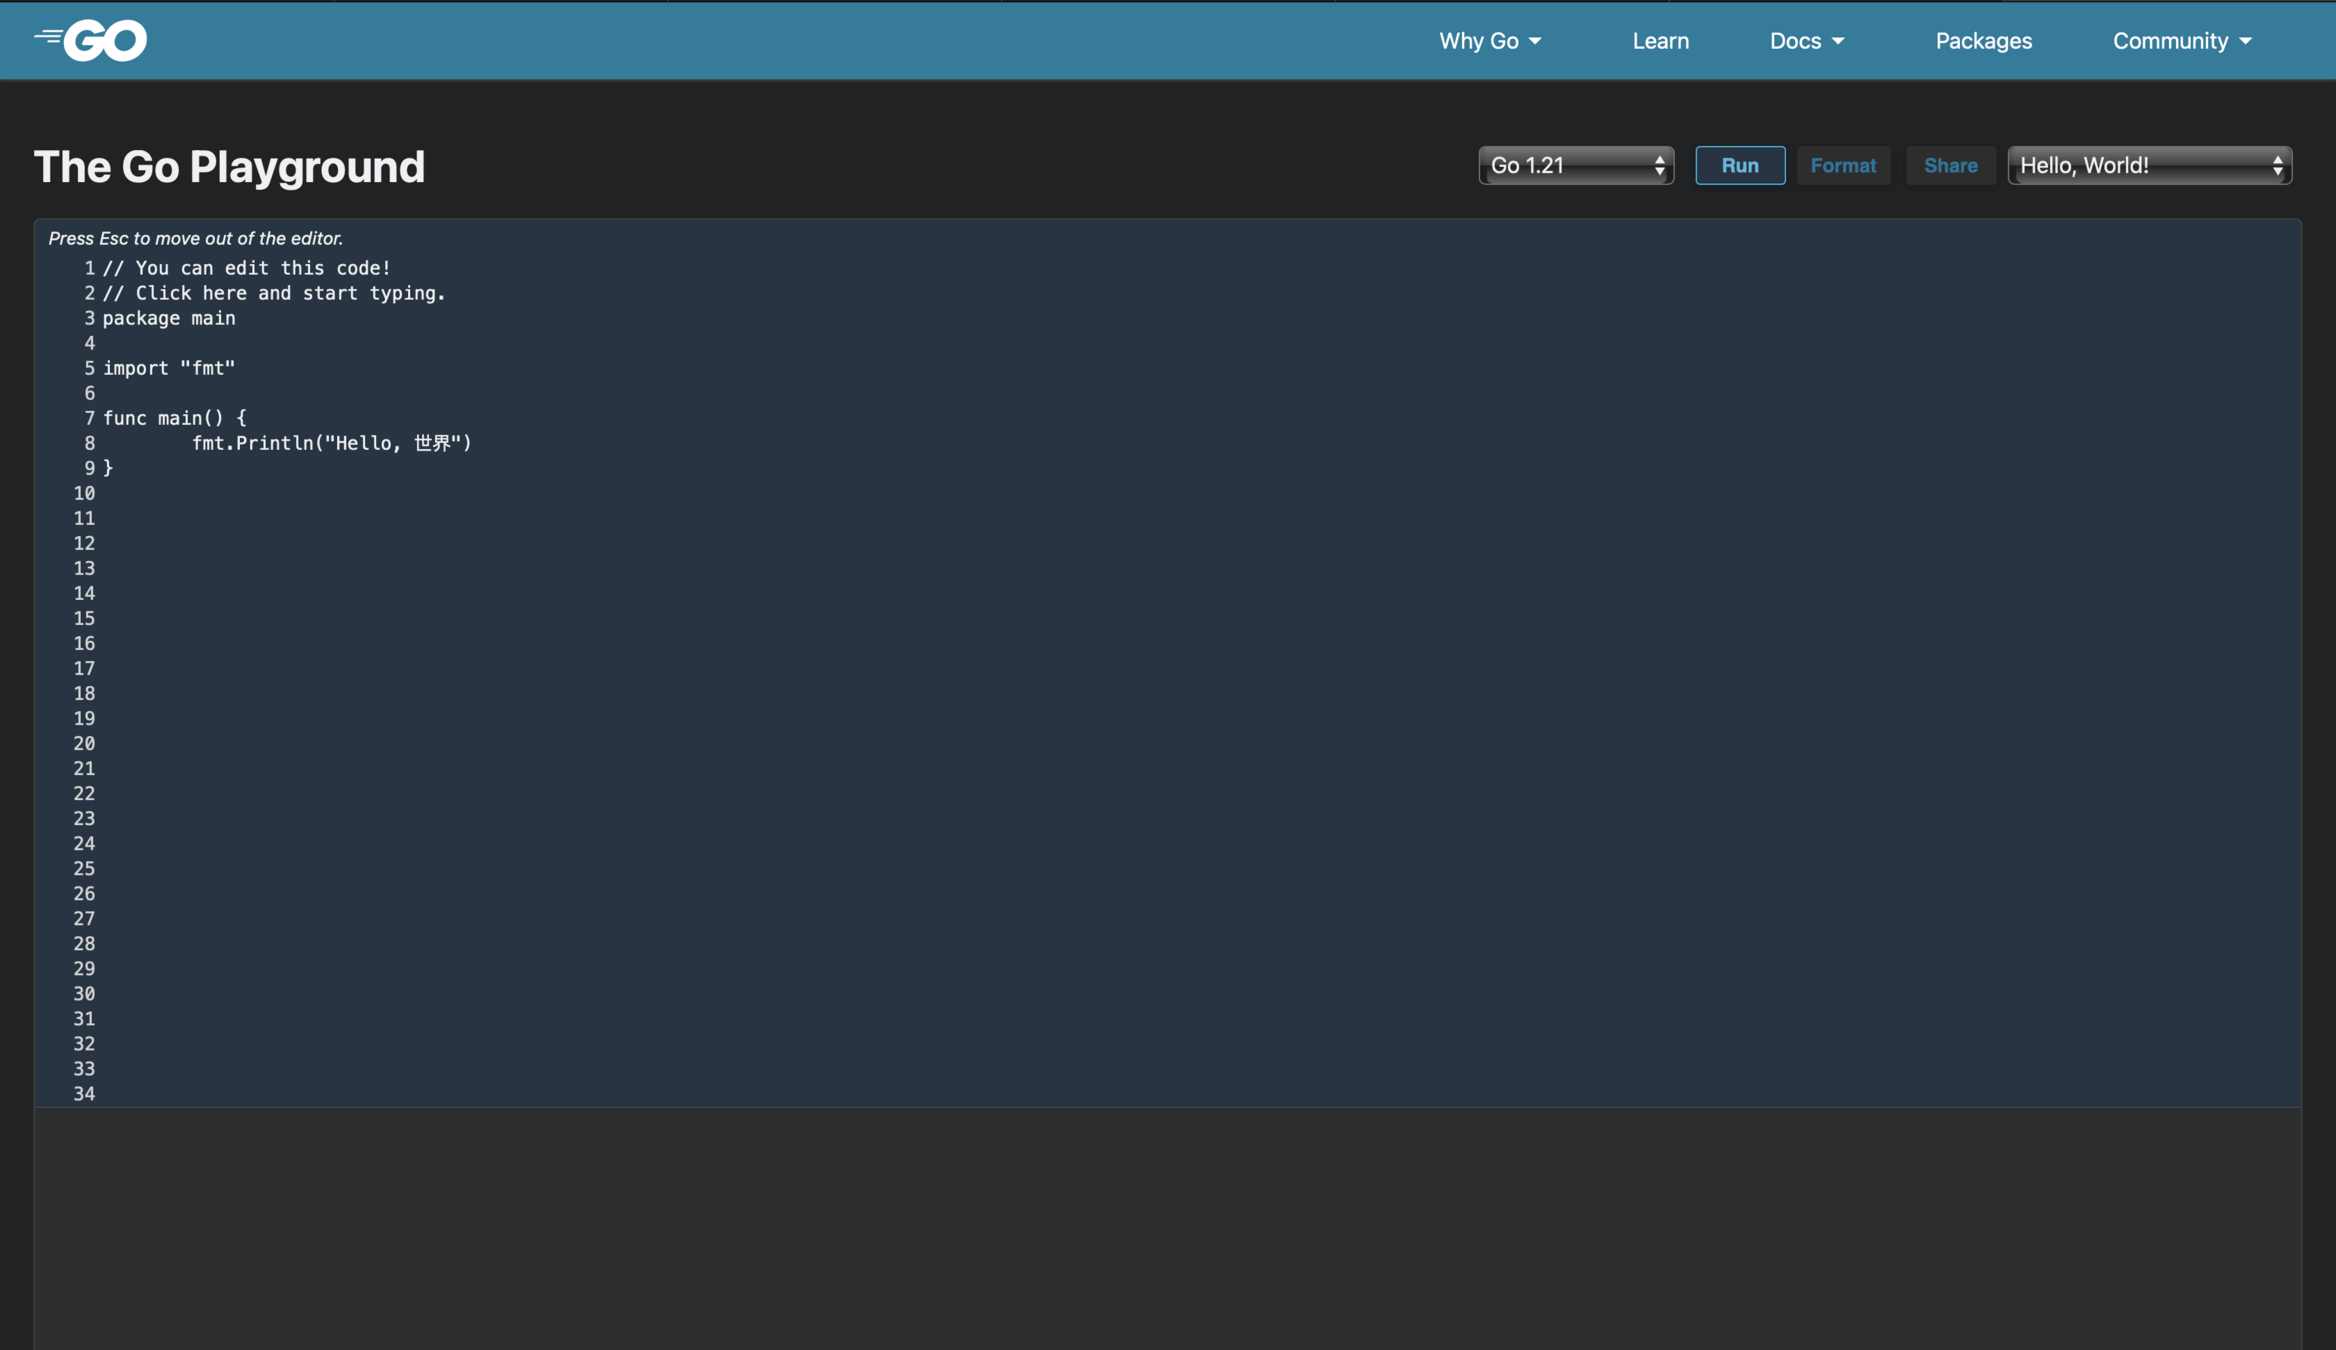
Task: Click the func main() line
Action: (x=174, y=418)
